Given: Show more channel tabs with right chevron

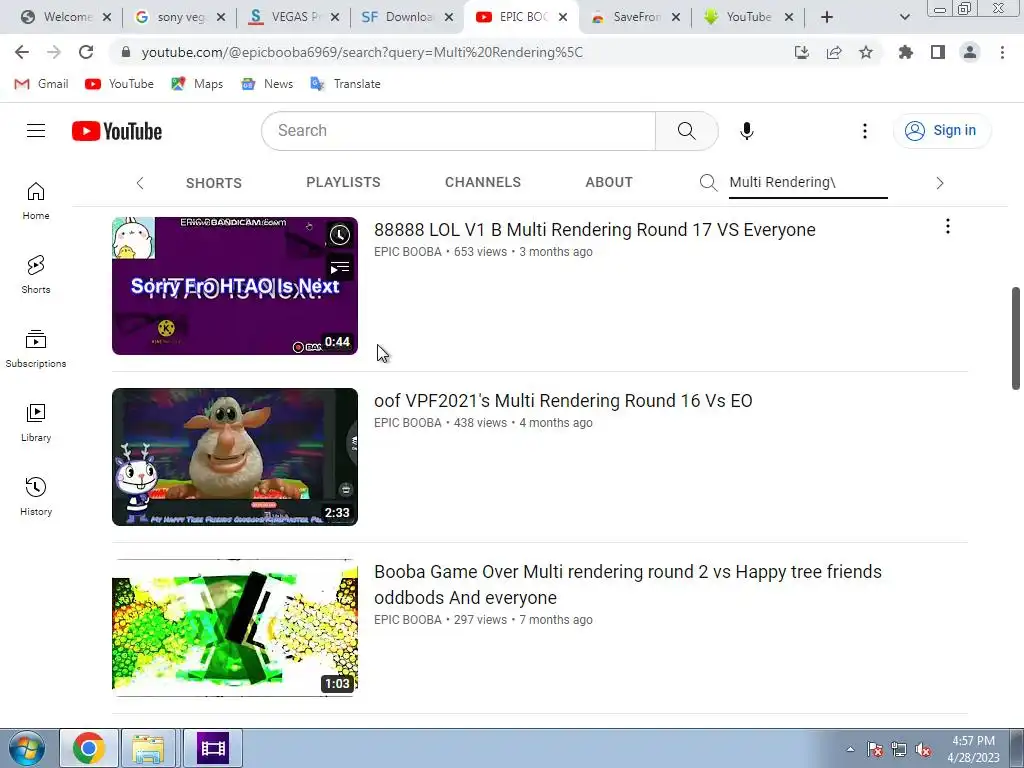Looking at the screenshot, I should [940, 184].
